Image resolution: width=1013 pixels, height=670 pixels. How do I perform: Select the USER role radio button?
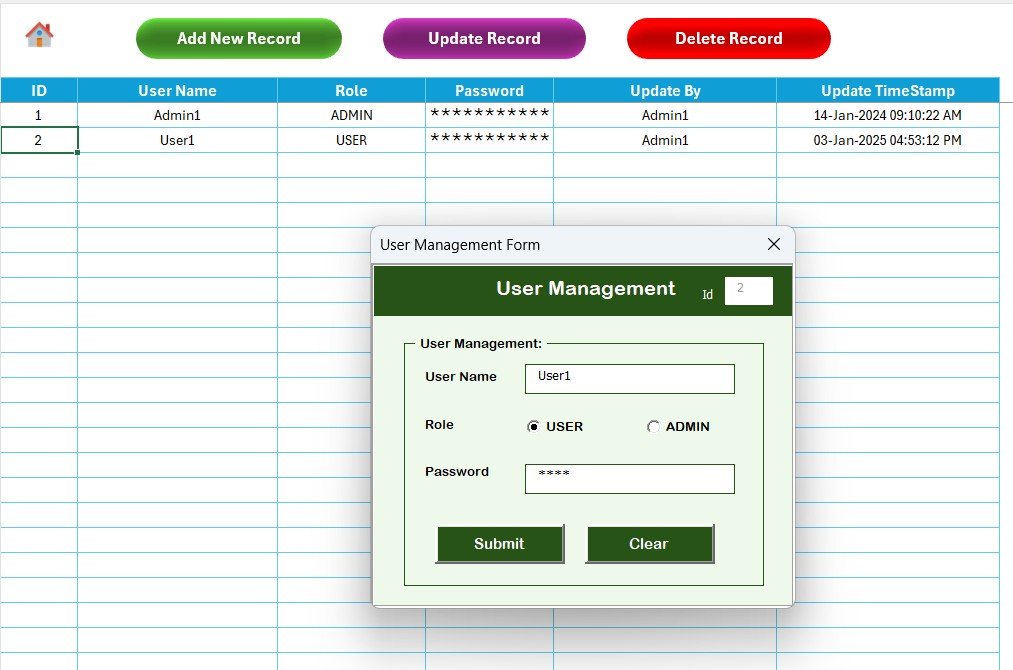534,427
